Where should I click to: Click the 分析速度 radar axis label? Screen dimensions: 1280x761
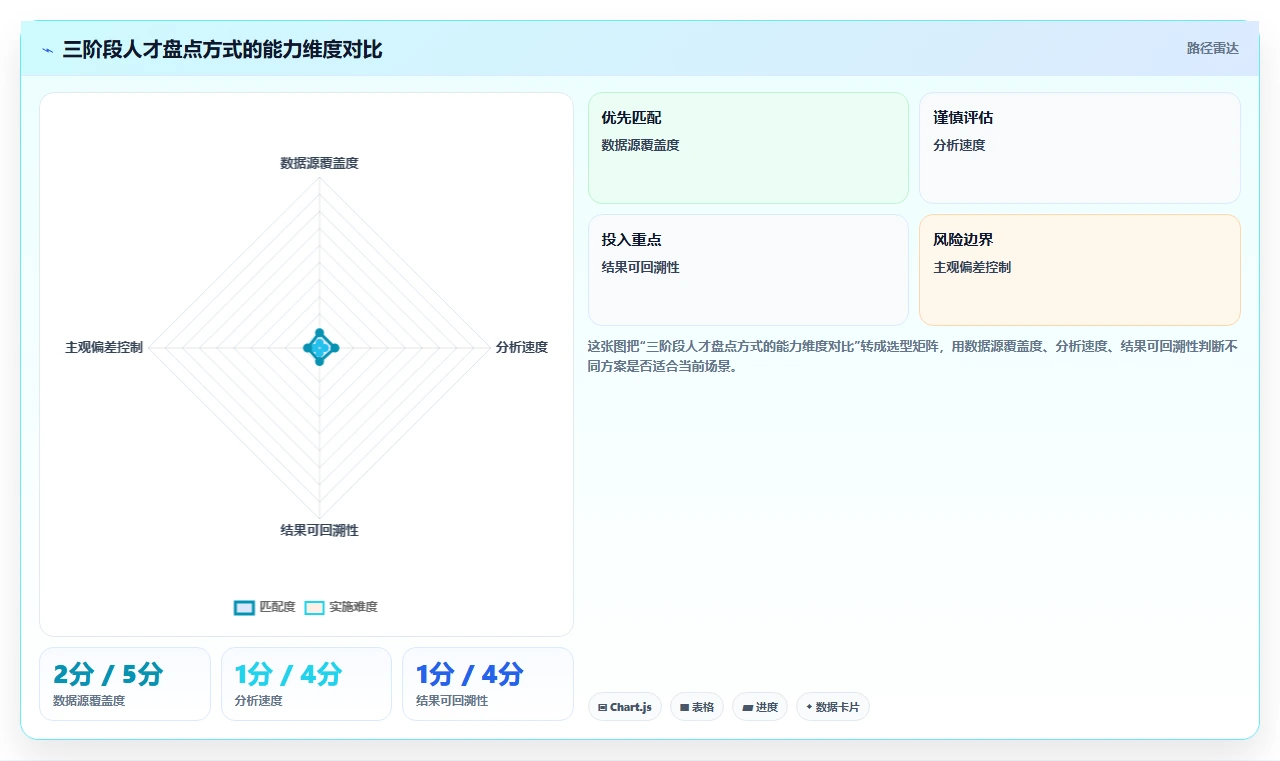pos(522,347)
